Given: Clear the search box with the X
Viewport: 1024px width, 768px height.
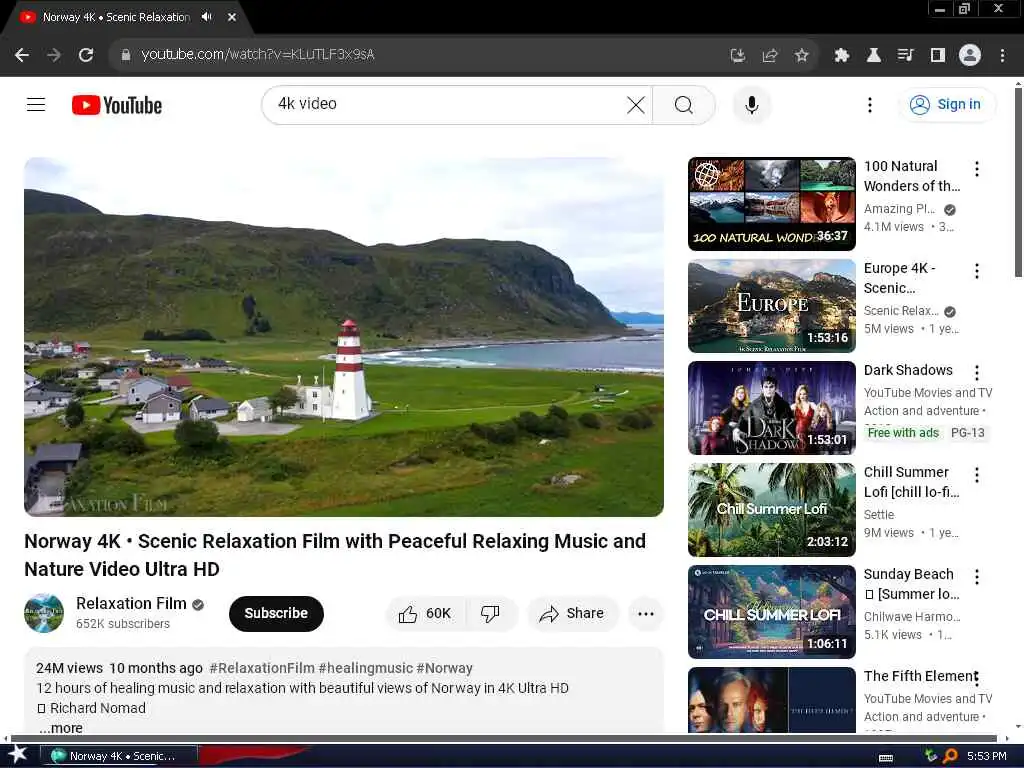Looking at the screenshot, I should click(x=635, y=104).
